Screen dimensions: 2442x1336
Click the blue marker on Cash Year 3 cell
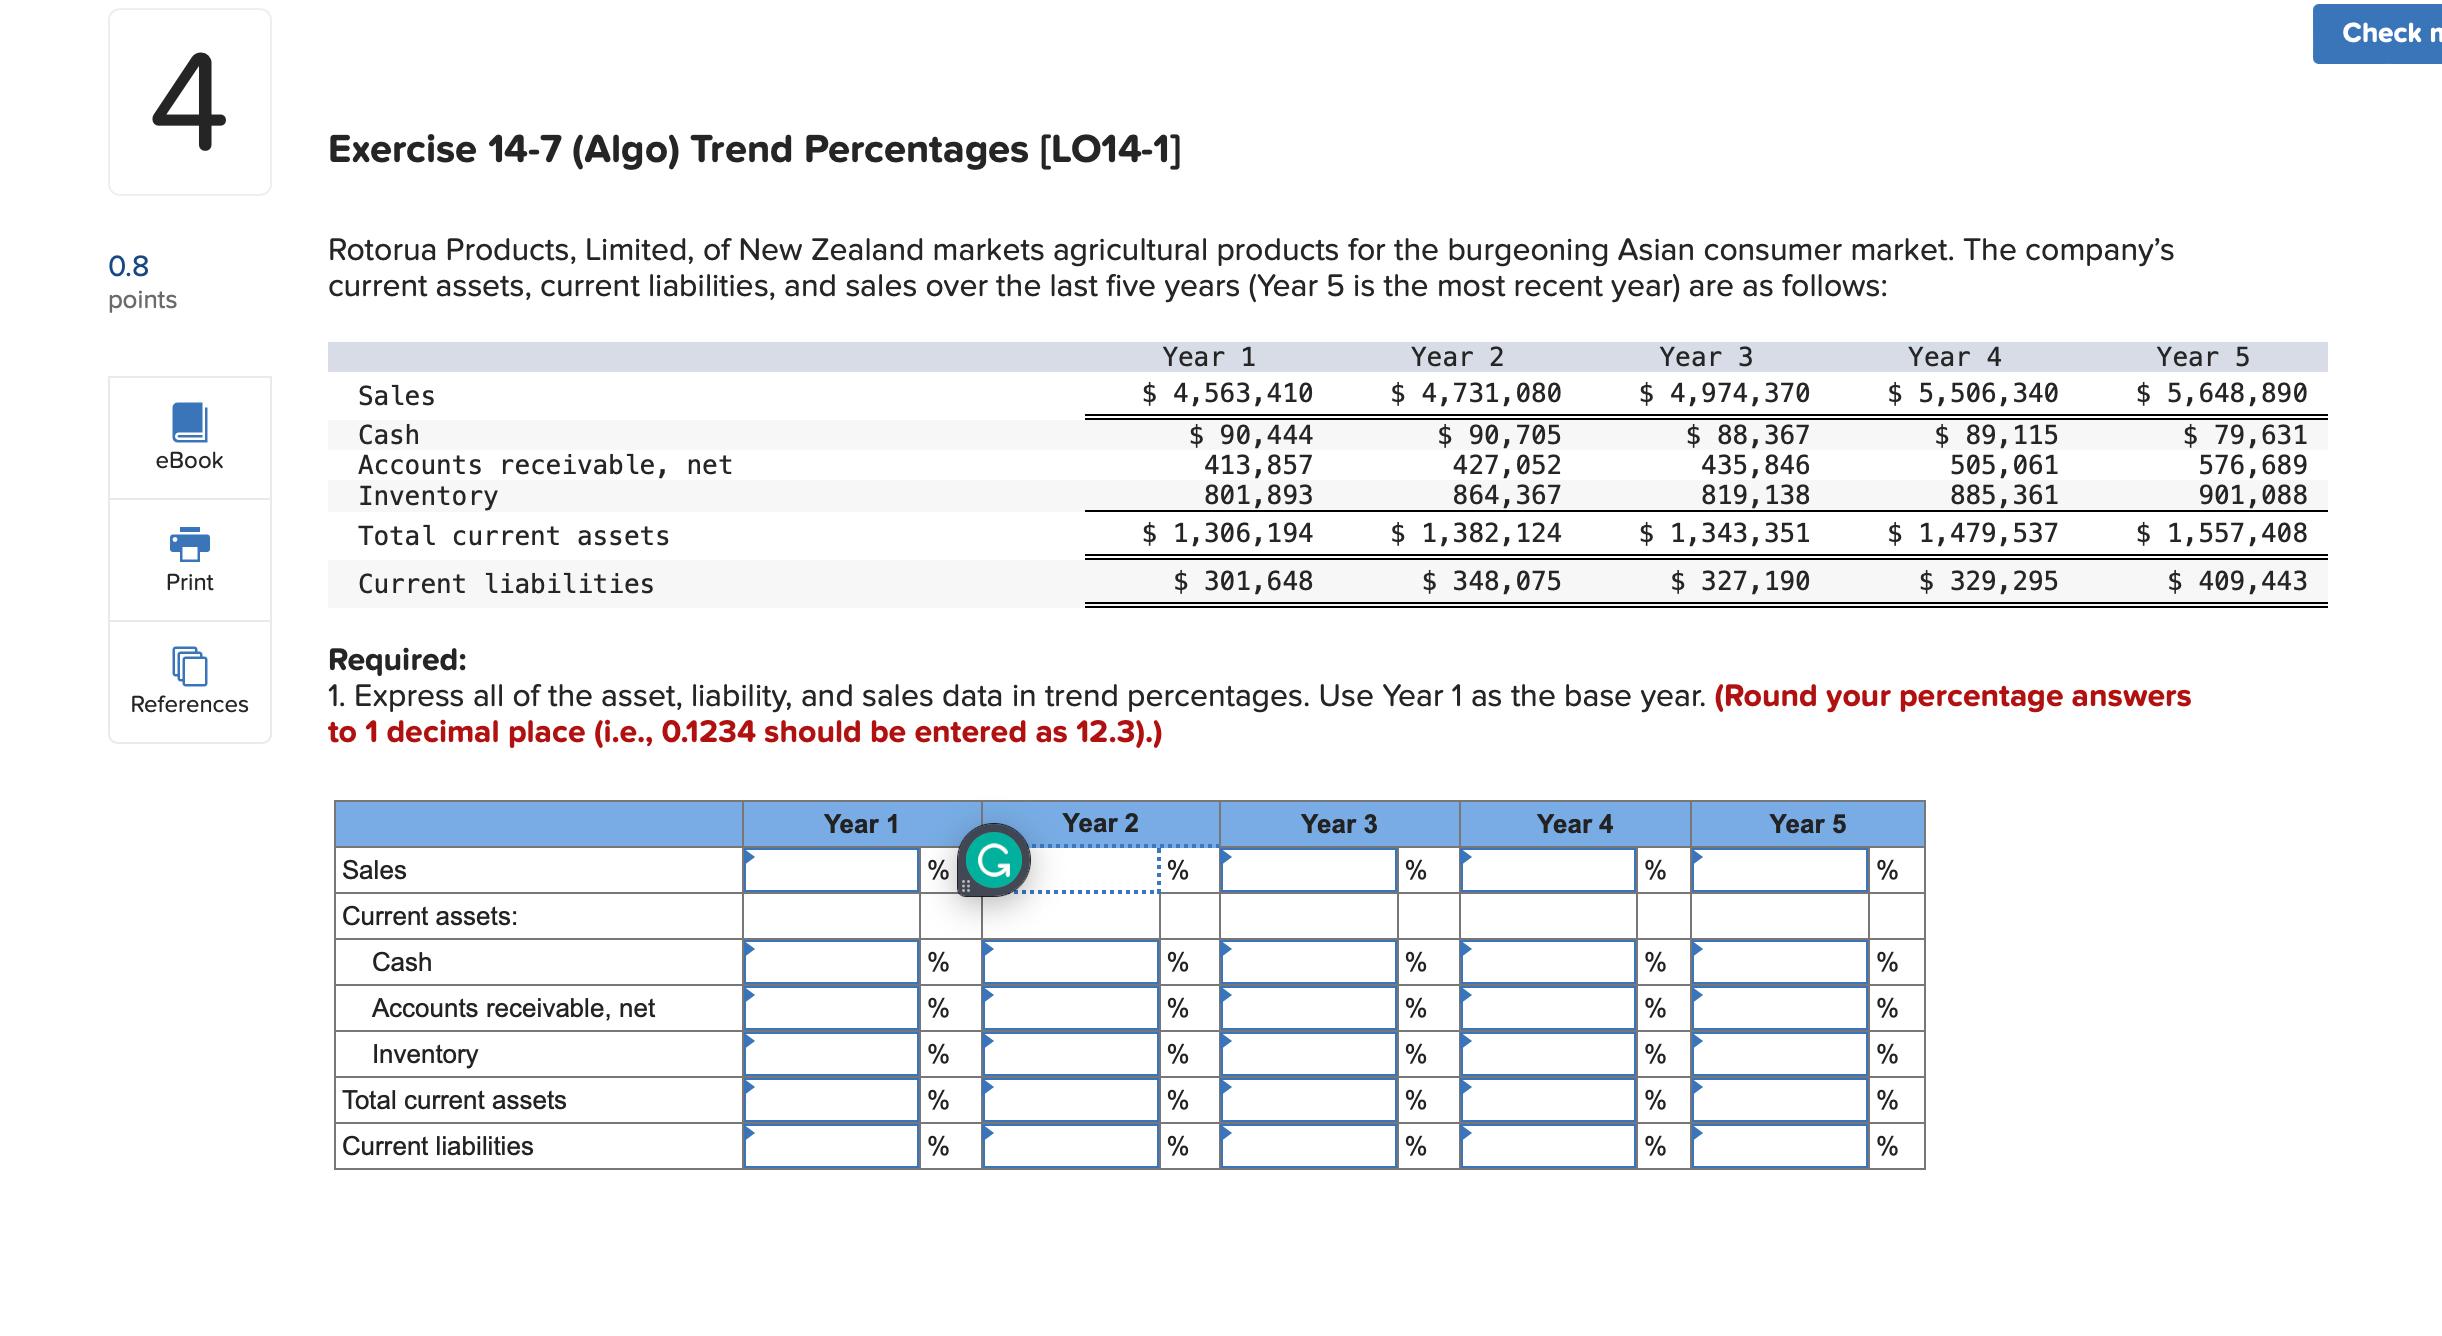pos(1227,947)
